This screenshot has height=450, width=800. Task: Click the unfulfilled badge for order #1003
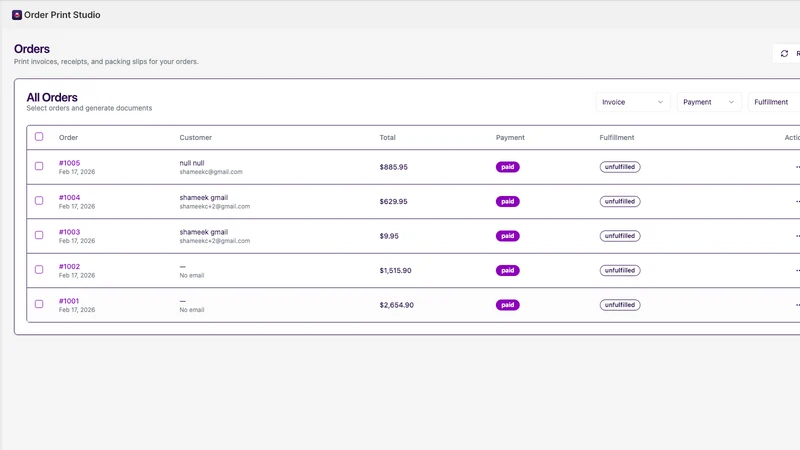(620, 236)
